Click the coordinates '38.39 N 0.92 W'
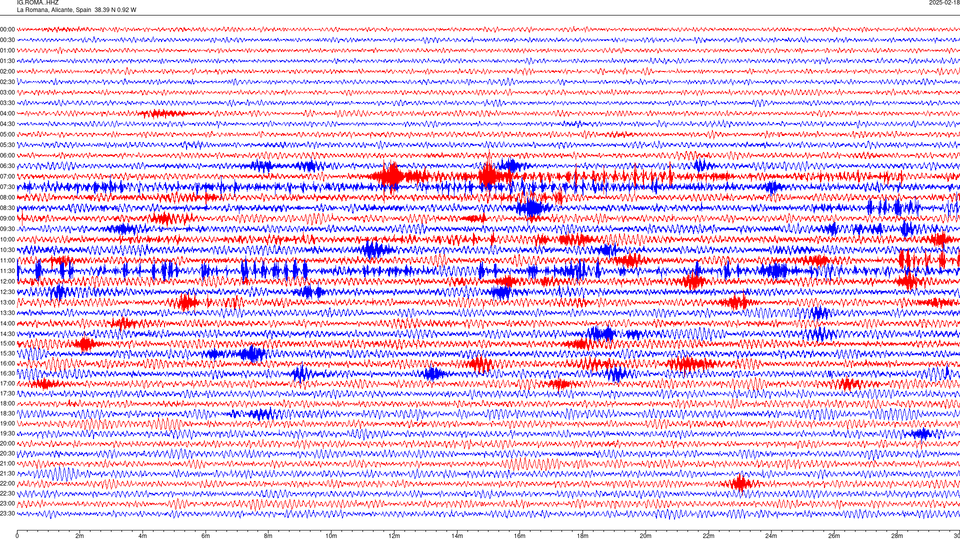960x540 pixels. [x=116, y=10]
